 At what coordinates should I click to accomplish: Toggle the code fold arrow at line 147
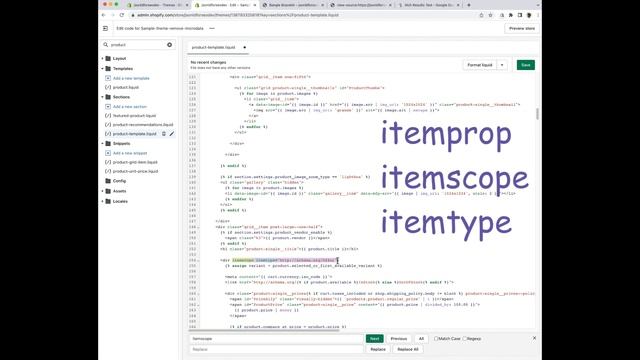coord(199,227)
